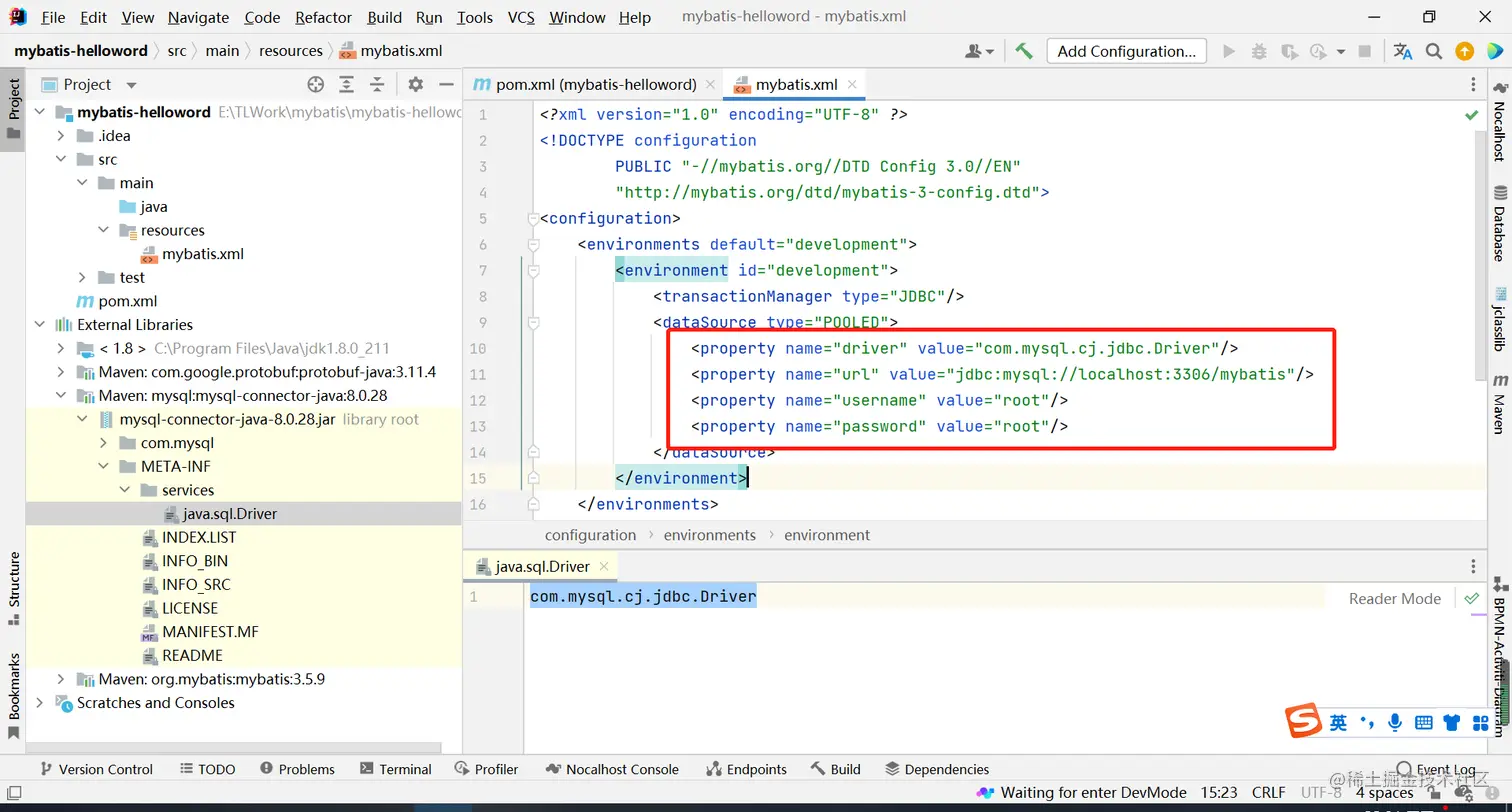This screenshot has height=812, width=1512.
Task: Click the Build project hammer icon
Action: click(1024, 51)
